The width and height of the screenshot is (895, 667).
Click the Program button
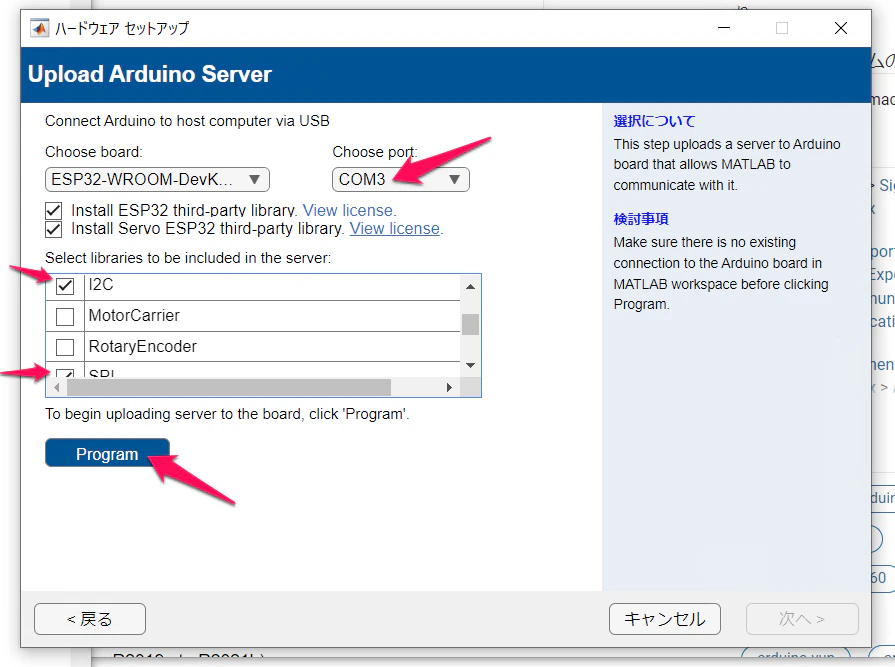point(107,454)
